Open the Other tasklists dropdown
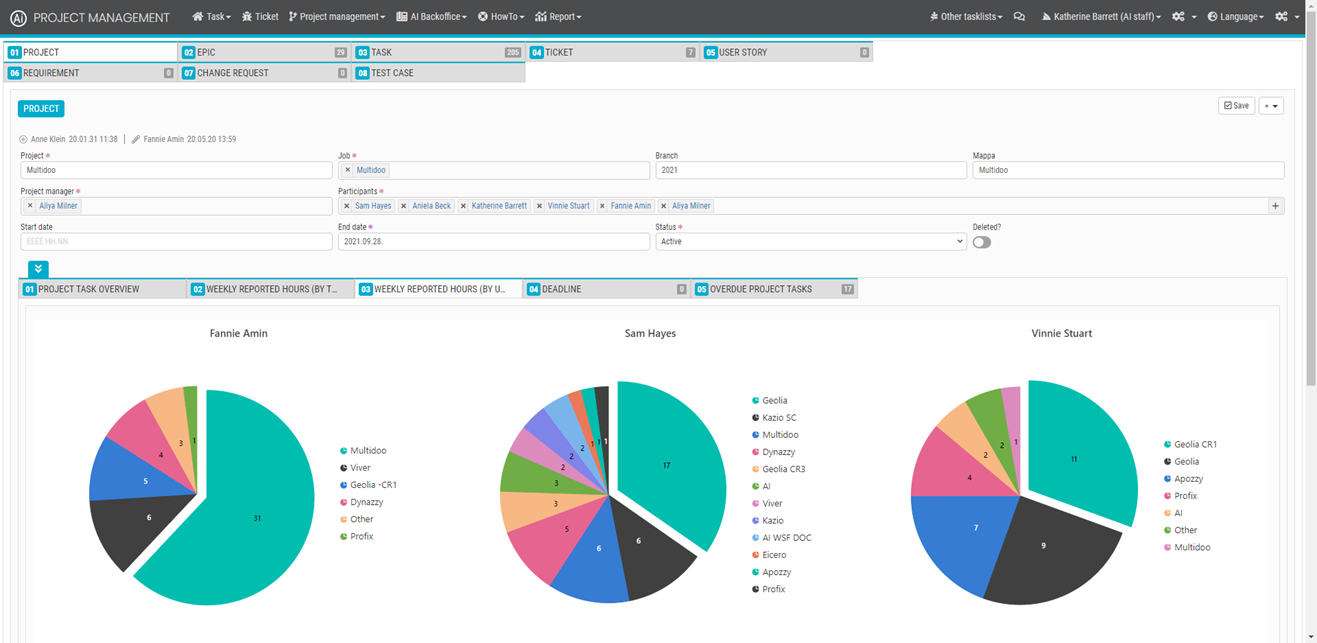The width and height of the screenshot is (1317, 643). pyautogui.click(x=966, y=17)
